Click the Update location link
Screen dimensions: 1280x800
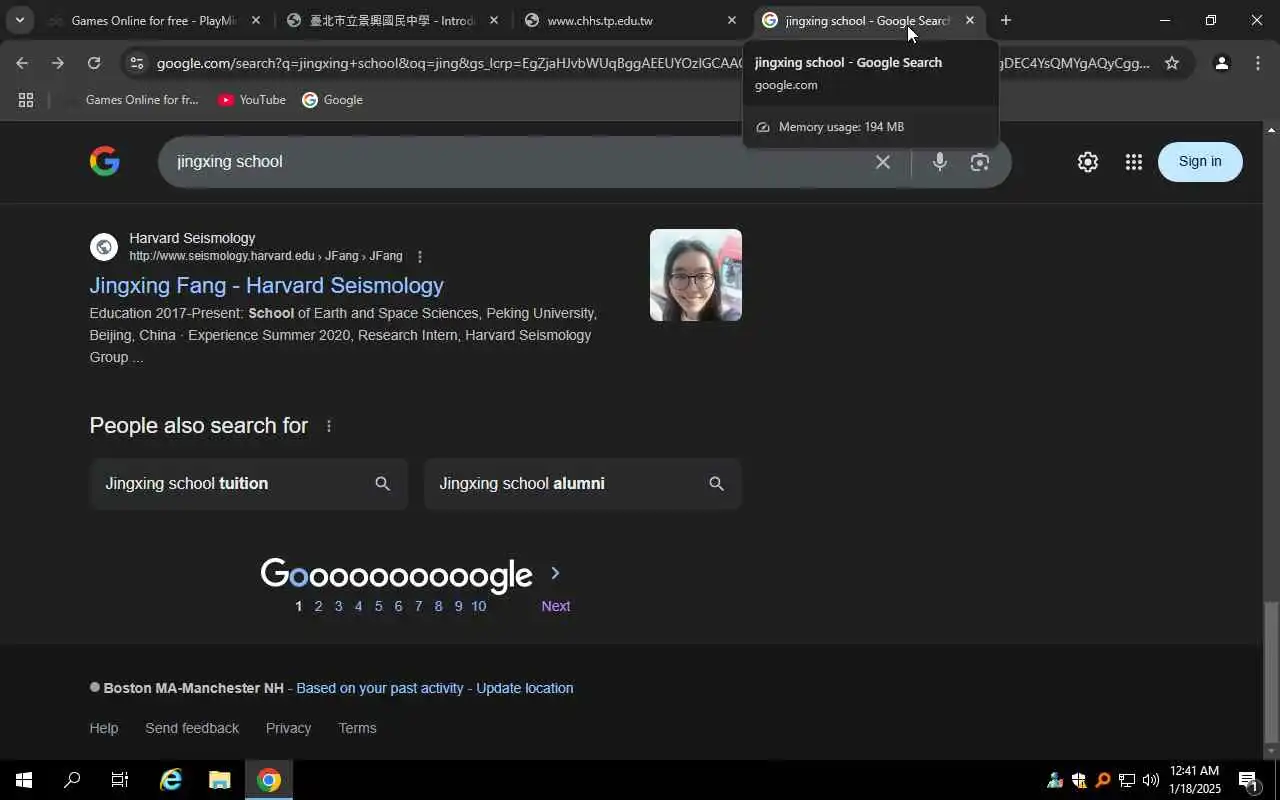[x=525, y=688]
